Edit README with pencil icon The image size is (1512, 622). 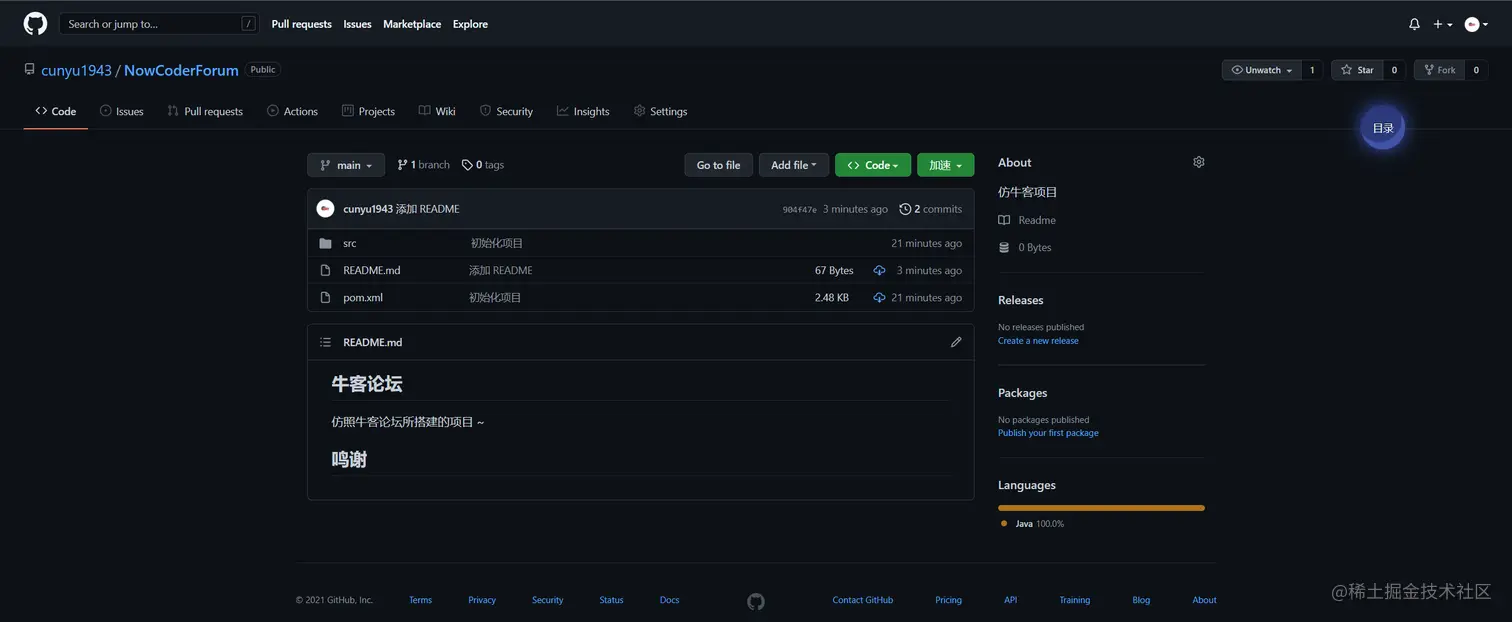tap(956, 342)
